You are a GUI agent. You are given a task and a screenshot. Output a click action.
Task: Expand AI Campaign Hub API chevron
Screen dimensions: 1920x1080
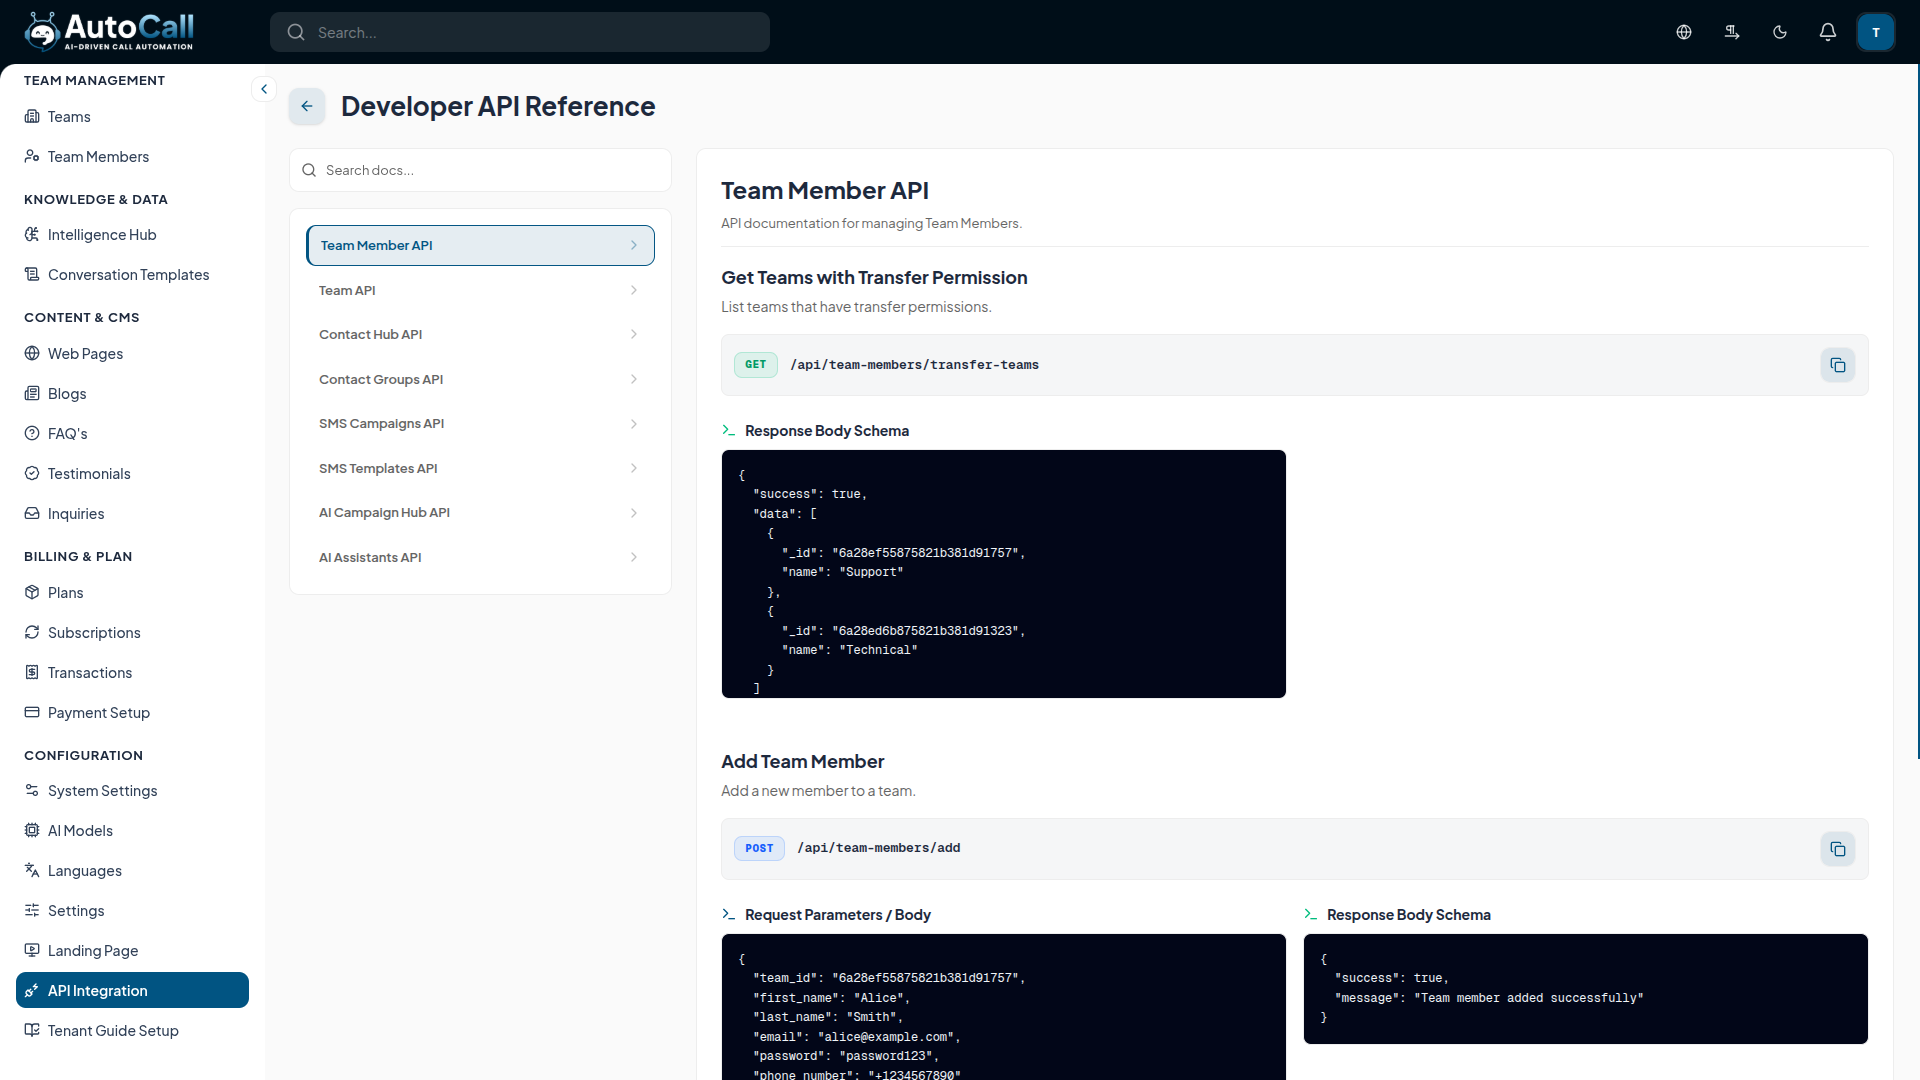pyautogui.click(x=634, y=513)
